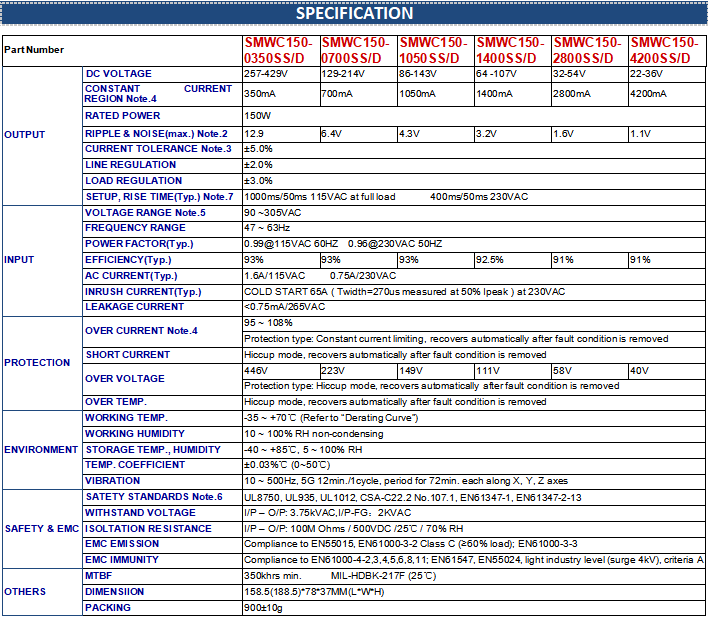Select the 900±10g packing value
This screenshot has width=708, height=618.
click(x=264, y=607)
